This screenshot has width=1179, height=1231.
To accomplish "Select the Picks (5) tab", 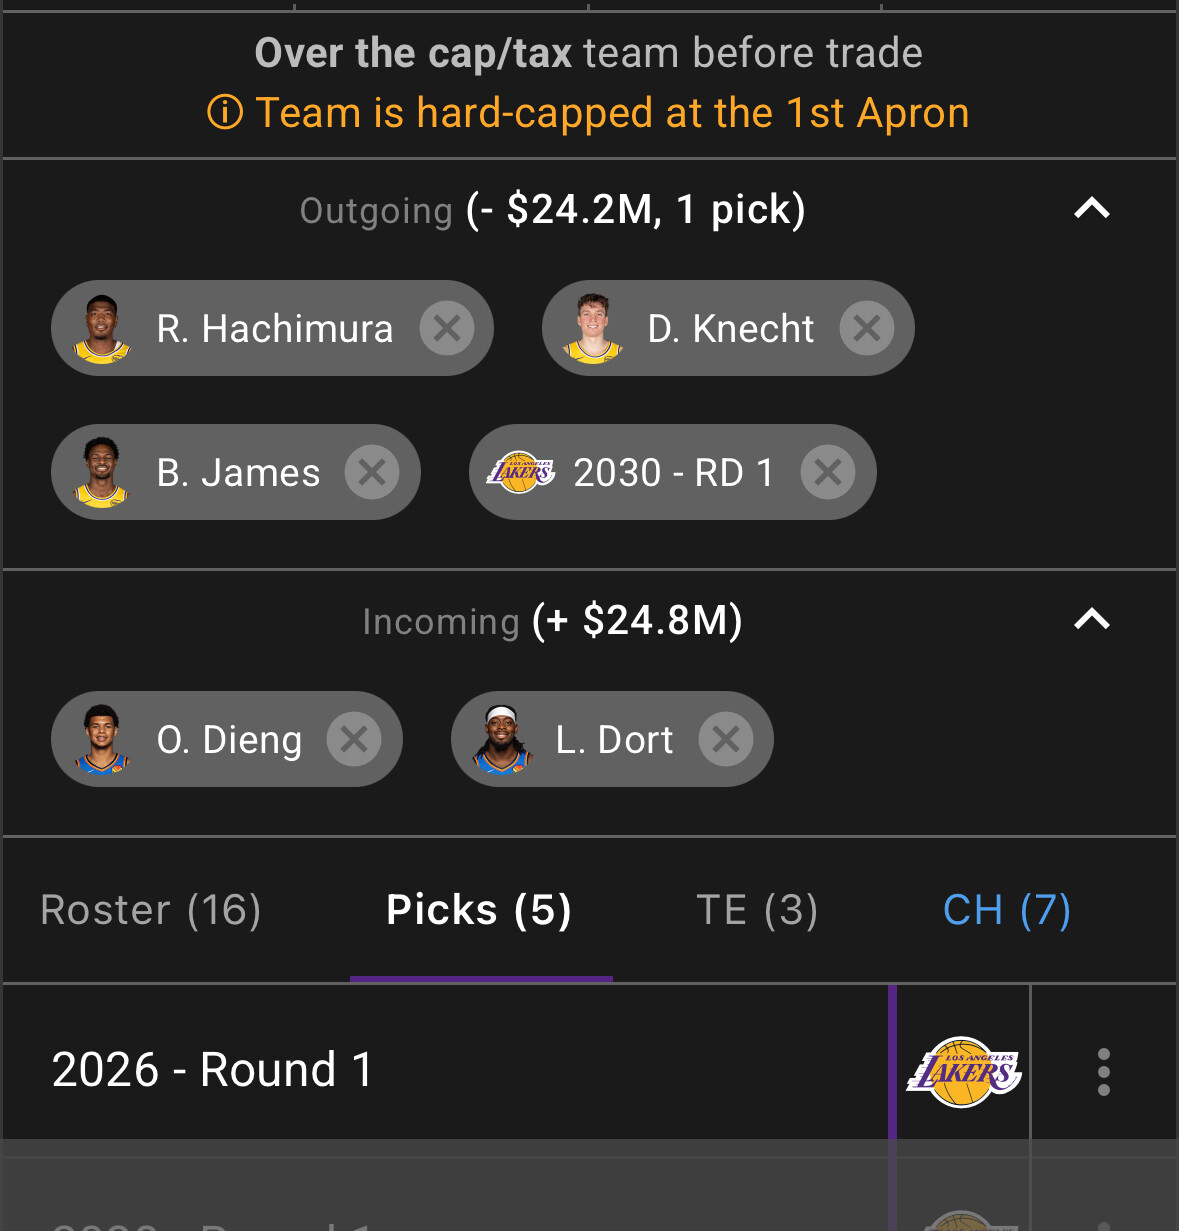I will 479,910.
